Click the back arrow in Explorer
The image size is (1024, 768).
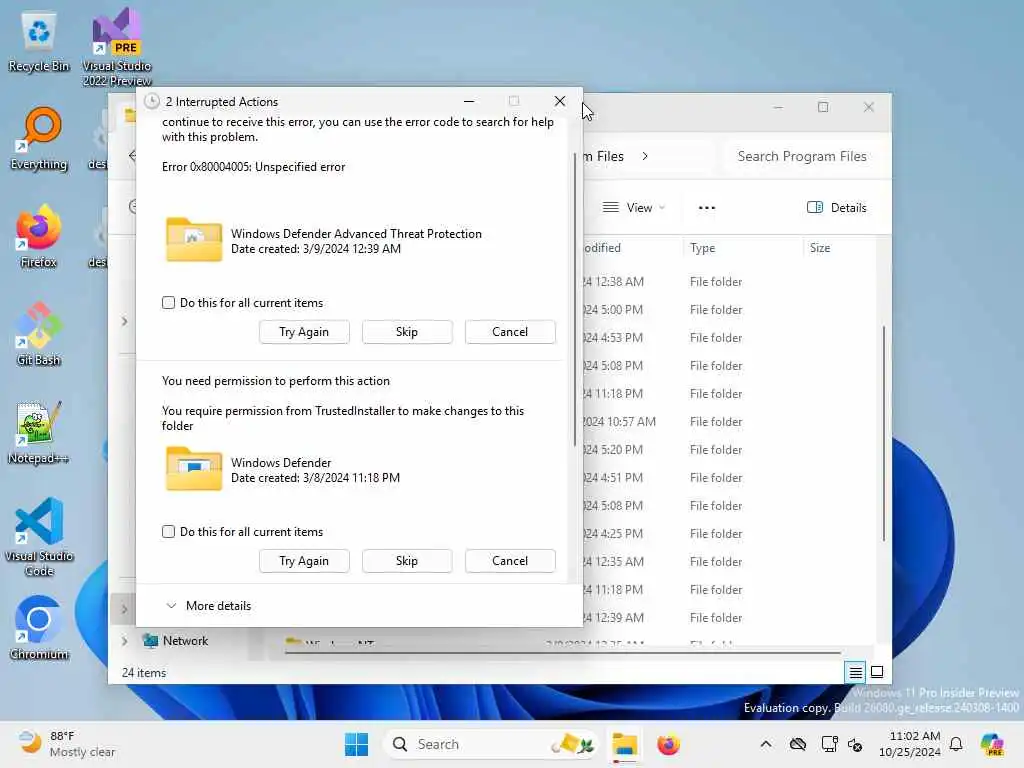tap(133, 155)
